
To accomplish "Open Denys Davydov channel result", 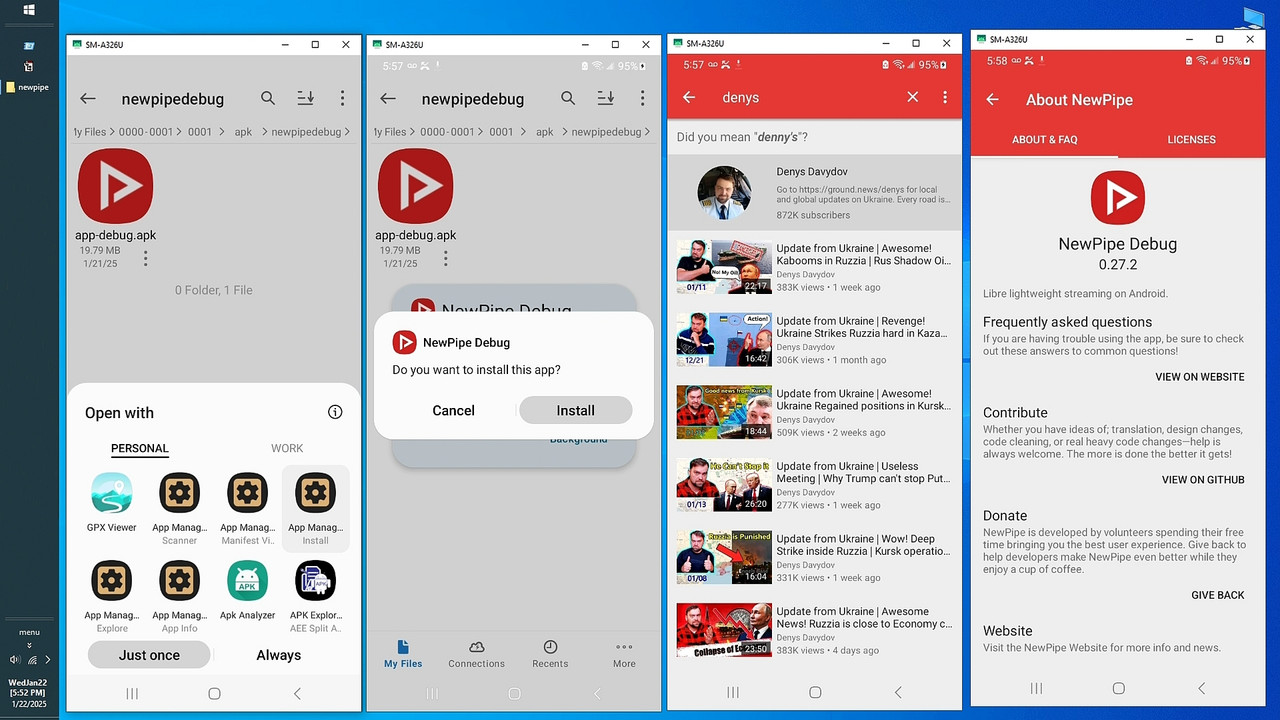I will click(x=814, y=193).
